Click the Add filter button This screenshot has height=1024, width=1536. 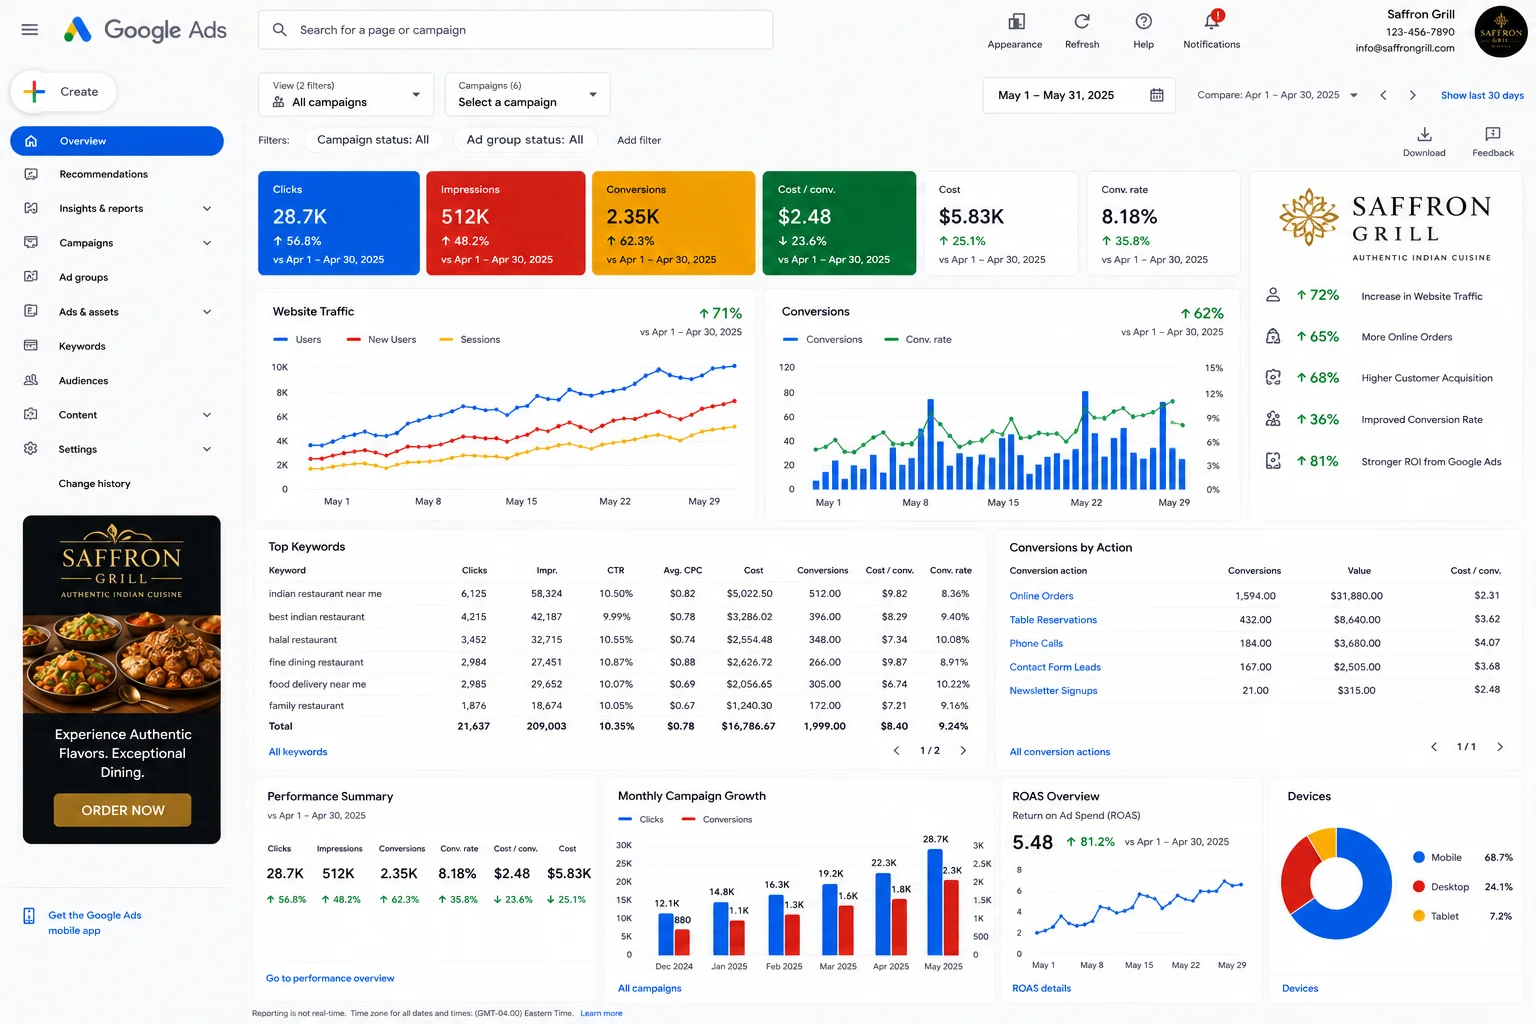tap(639, 140)
